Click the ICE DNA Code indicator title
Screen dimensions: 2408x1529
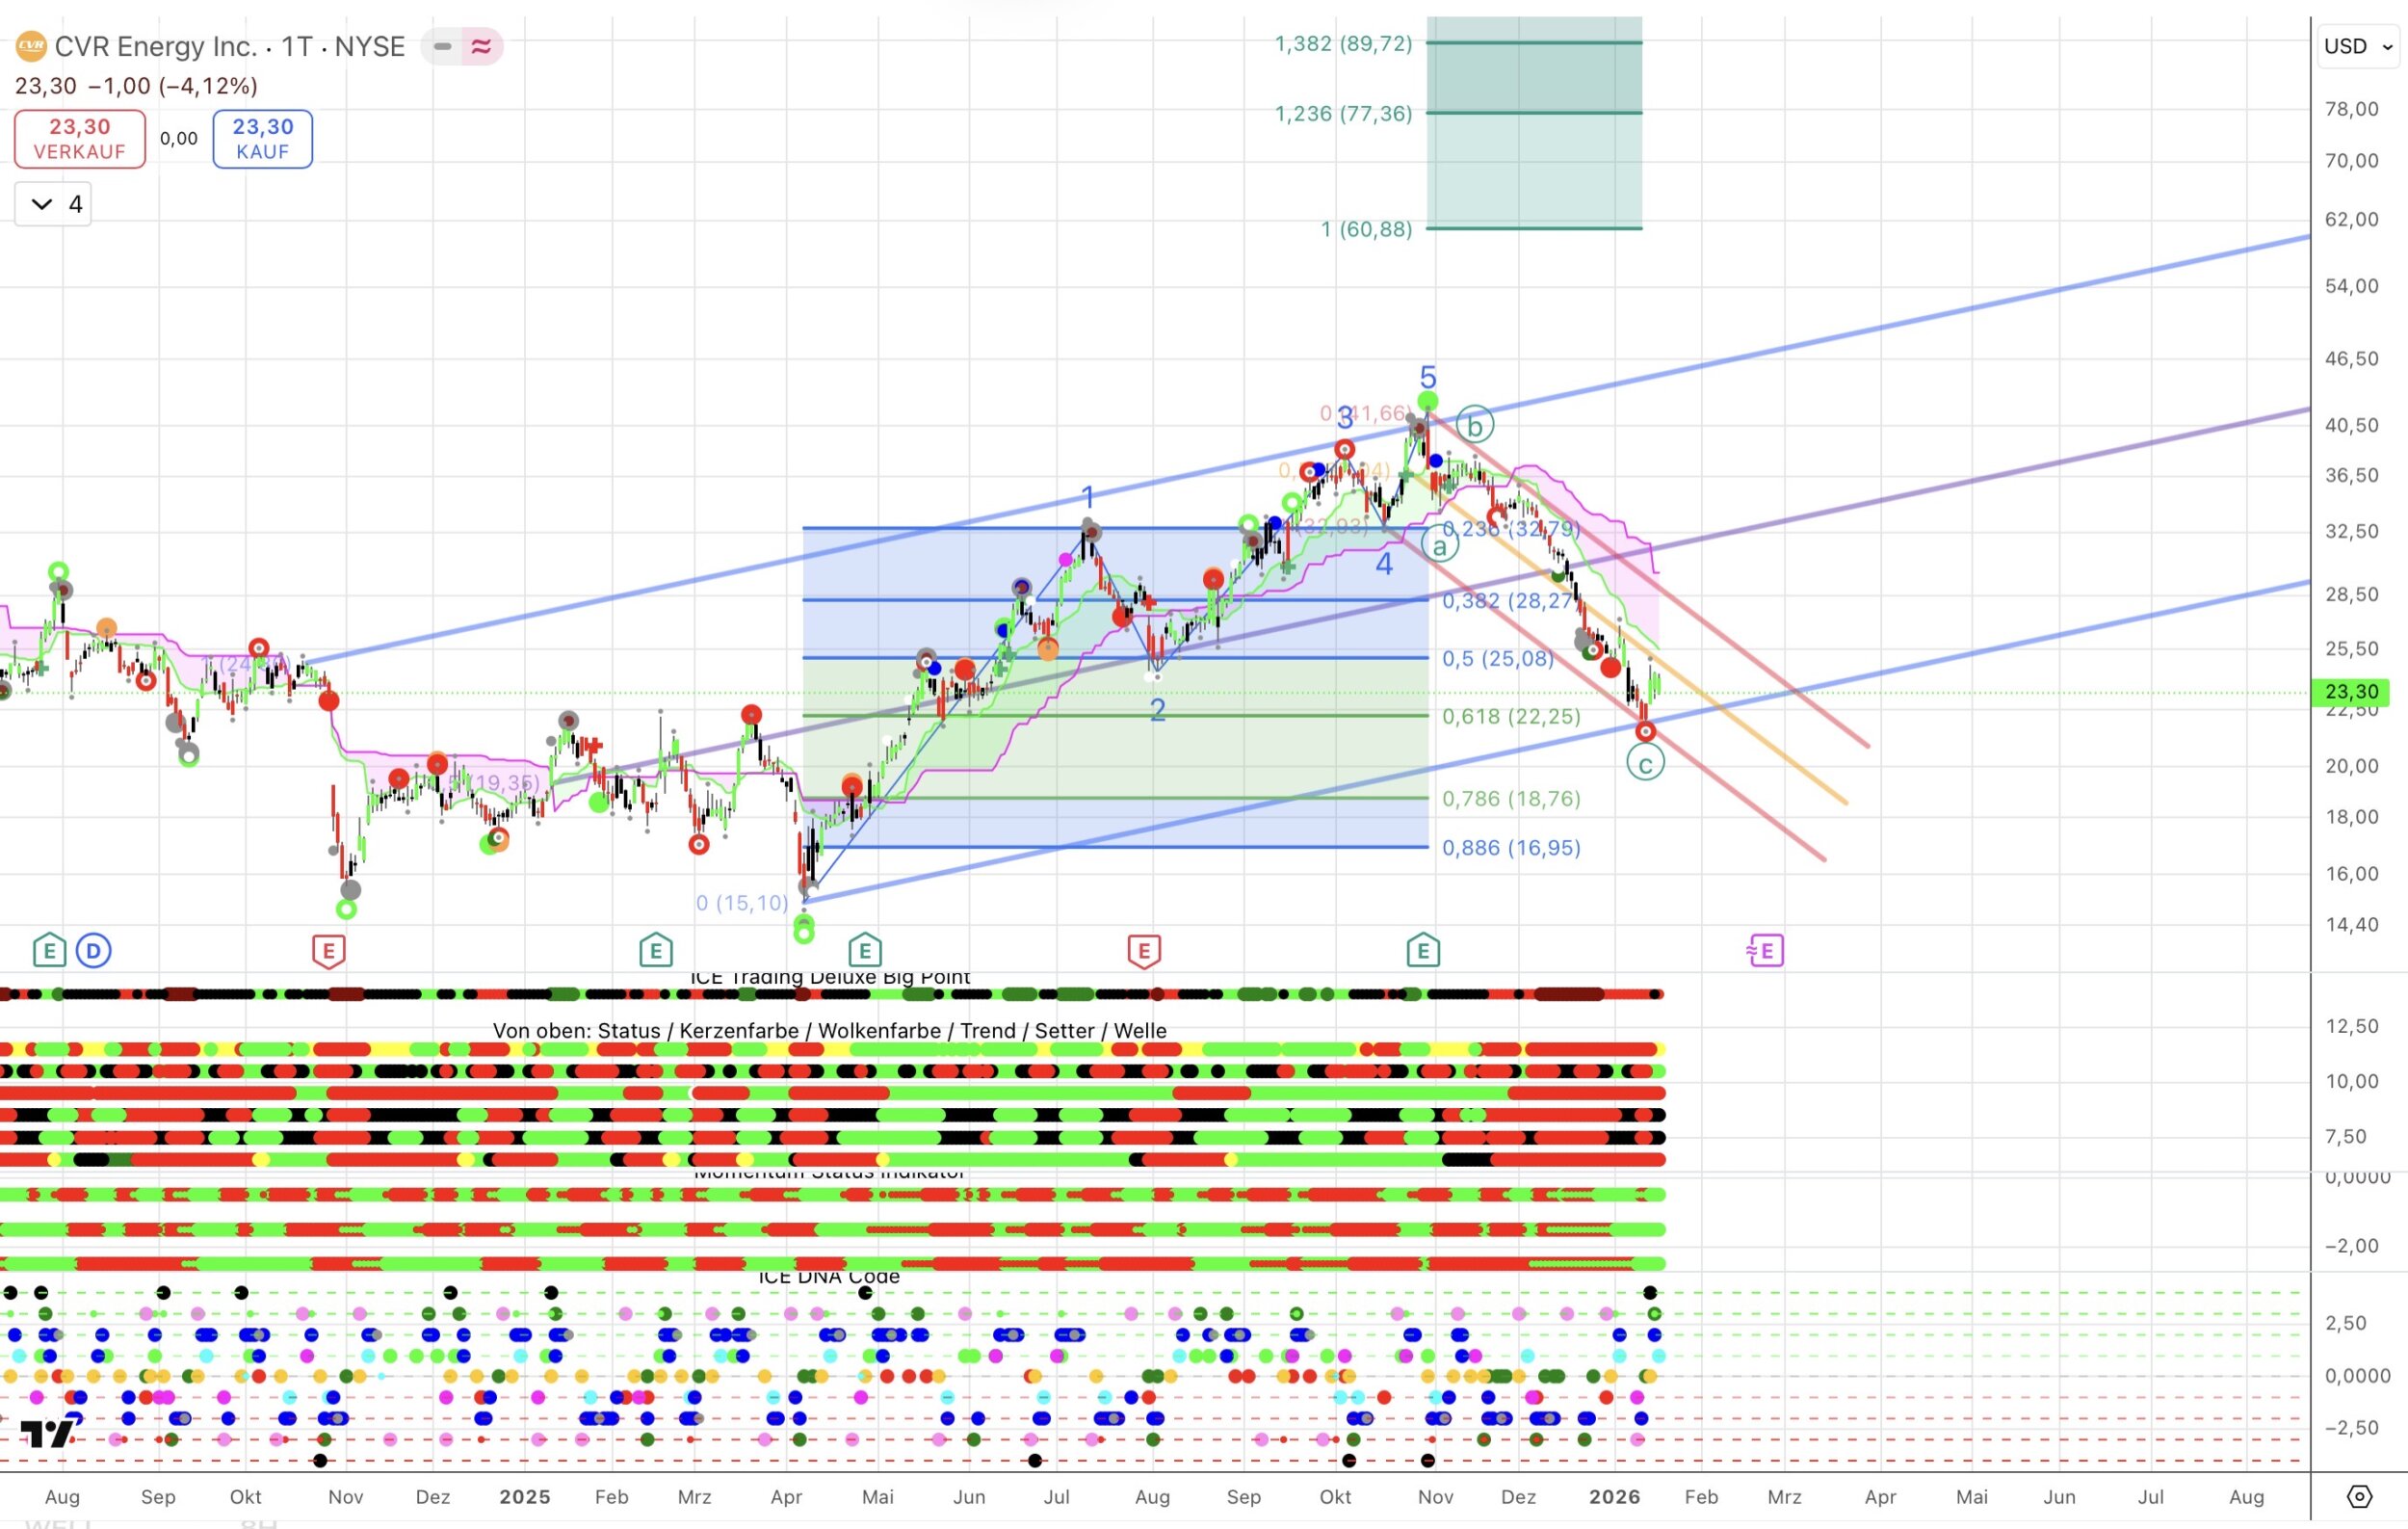tap(828, 1277)
